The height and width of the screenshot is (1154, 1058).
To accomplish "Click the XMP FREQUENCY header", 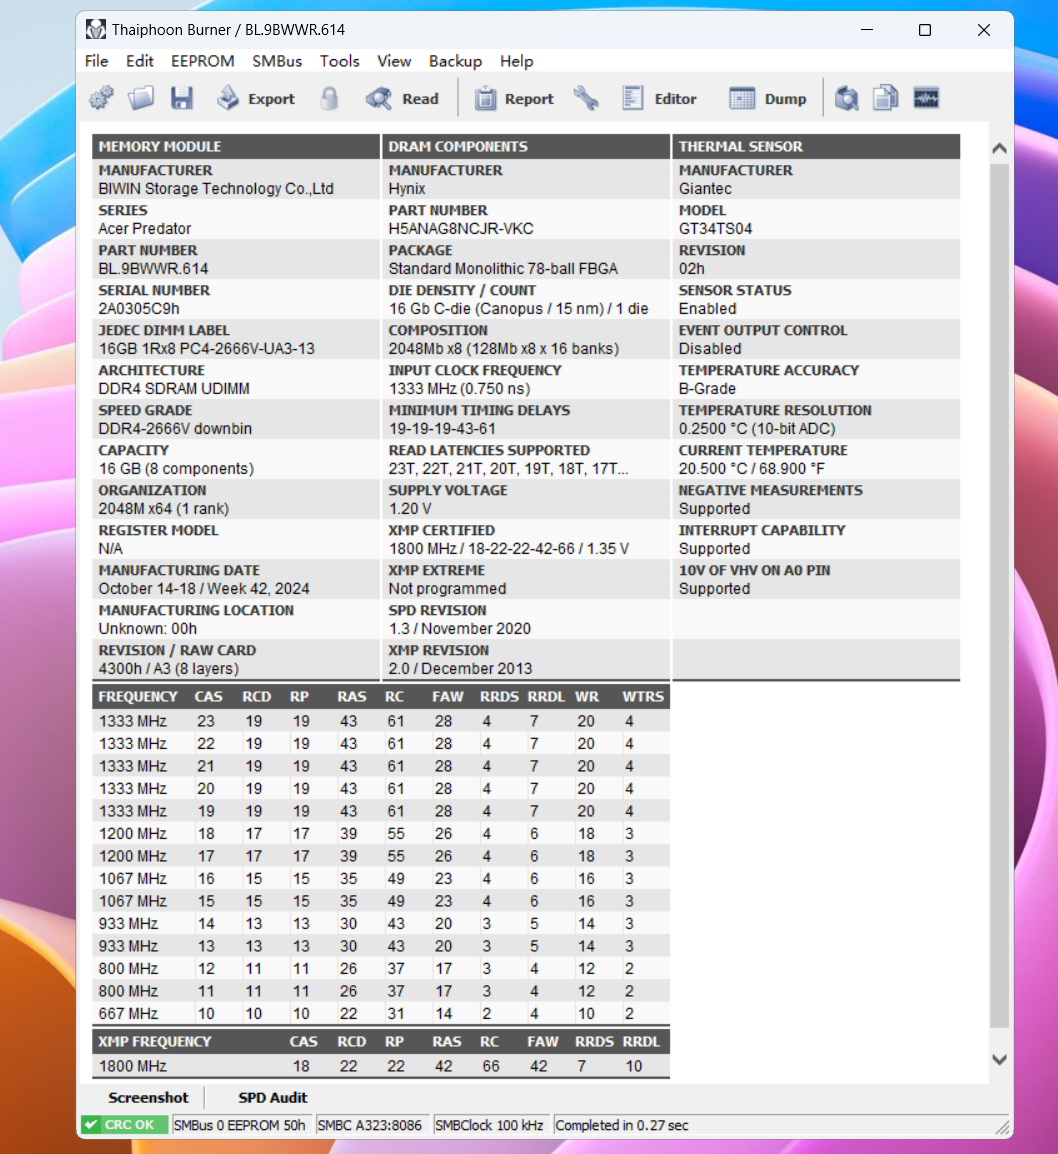I will [x=155, y=1041].
